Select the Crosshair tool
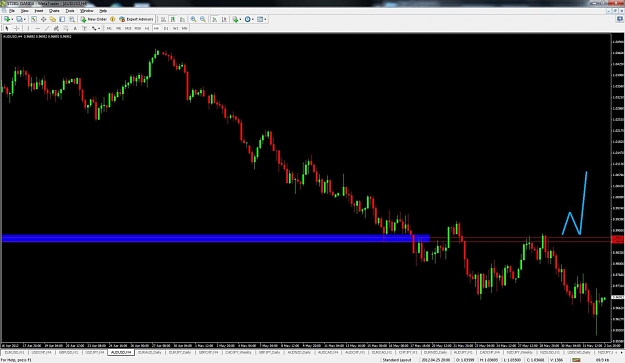Image resolution: width=625 pixels, height=363 pixels. [16, 28]
